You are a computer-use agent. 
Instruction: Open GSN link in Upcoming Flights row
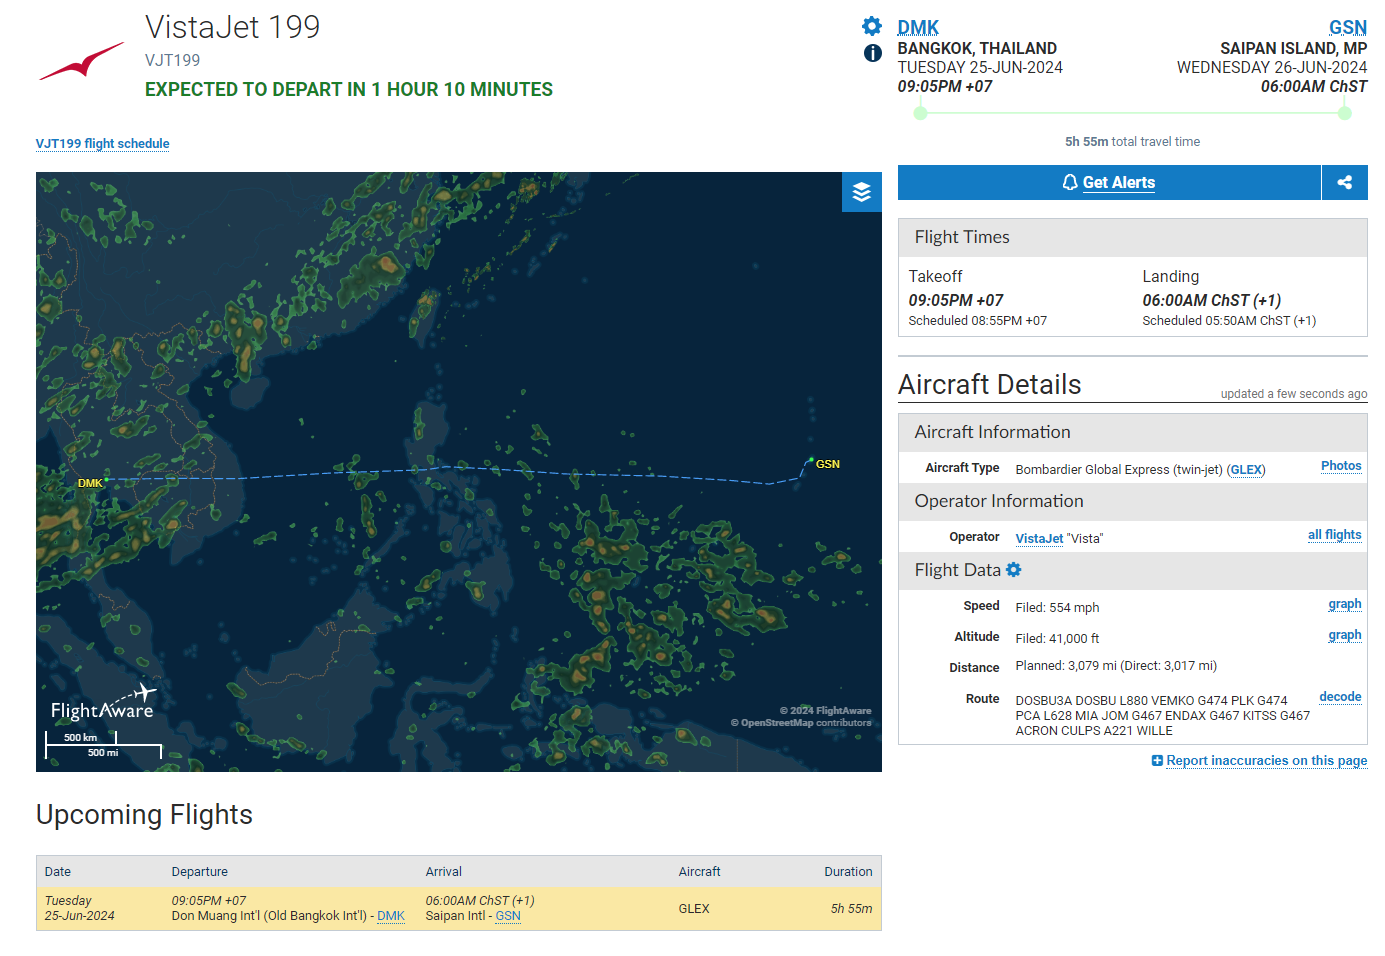[508, 915]
